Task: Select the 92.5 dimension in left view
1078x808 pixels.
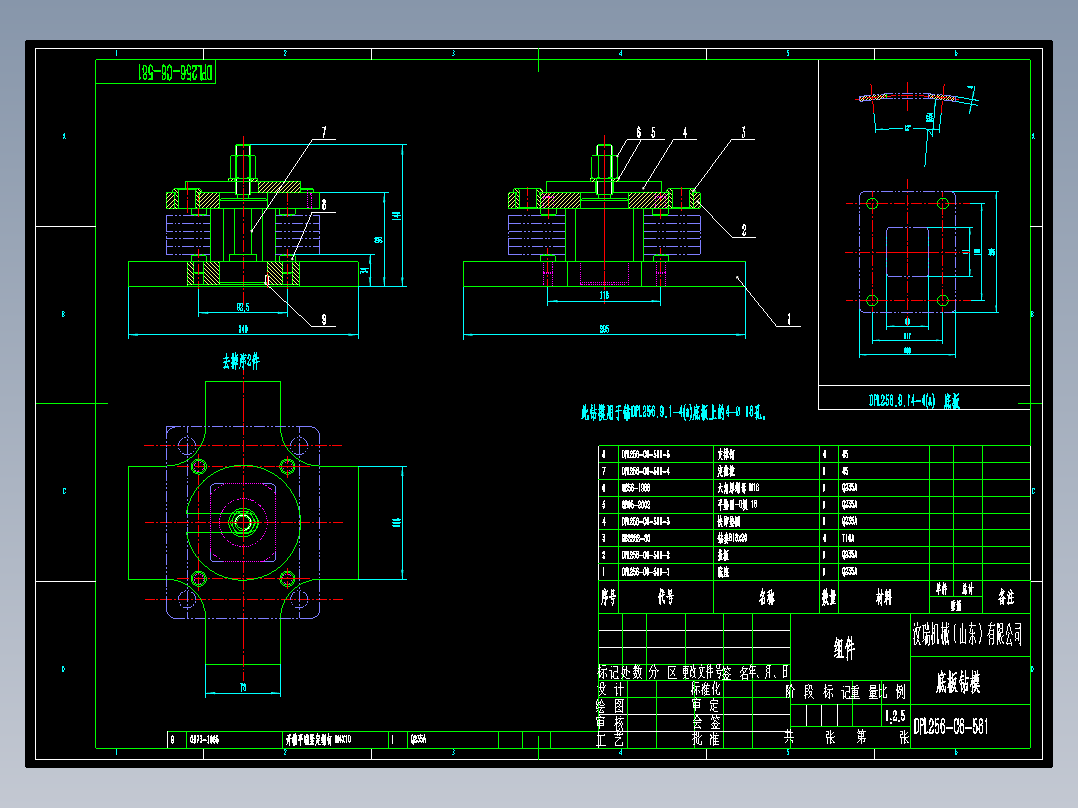Action: [x=243, y=307]
